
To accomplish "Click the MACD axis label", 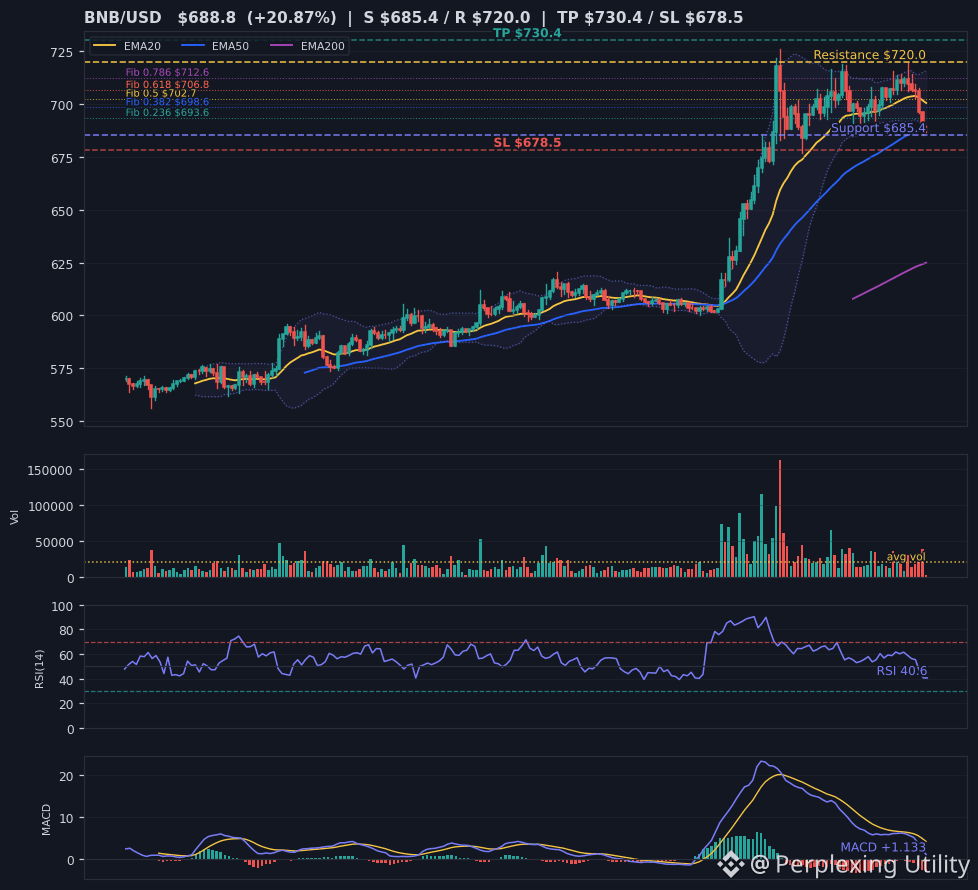I will coord(46,820).
